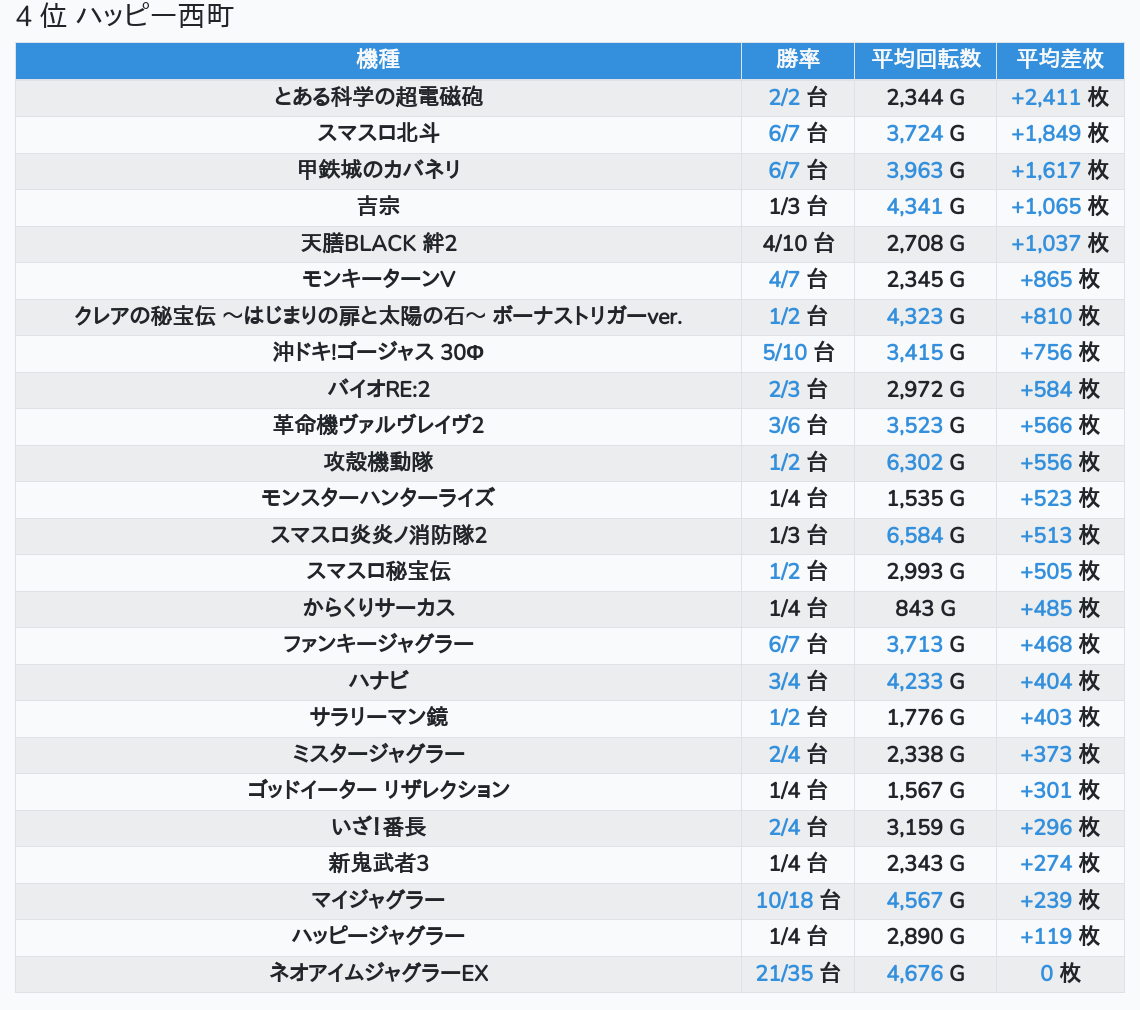Click the 平均回転数 column header
Screen dimensions: 1140x1010
point(925,60)
